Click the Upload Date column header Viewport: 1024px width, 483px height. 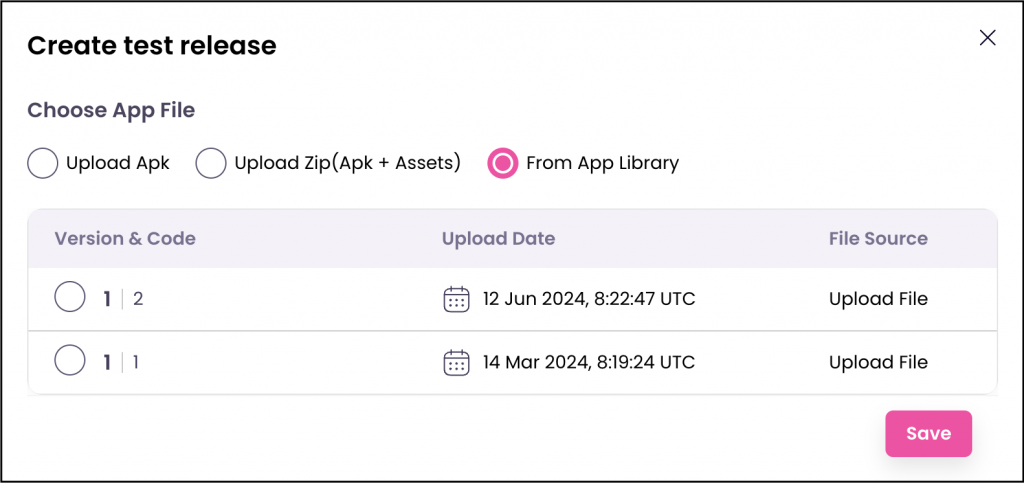(498, 238)
